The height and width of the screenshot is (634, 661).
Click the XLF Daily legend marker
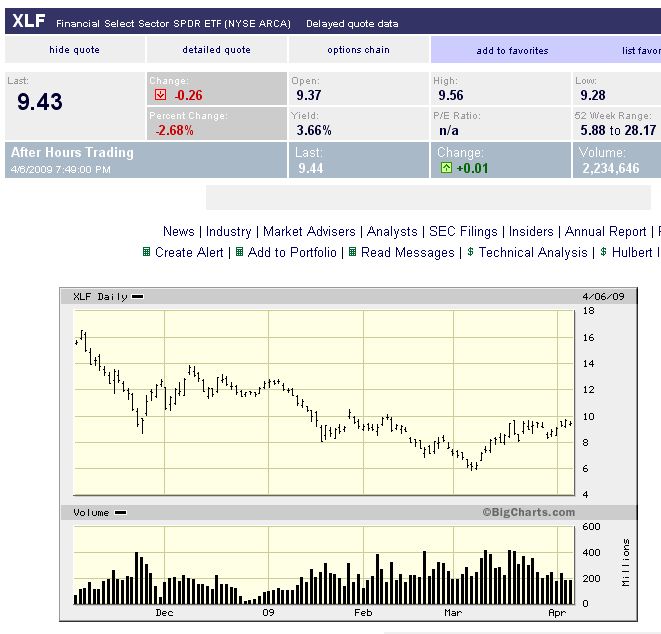click(x=137, y=296)
